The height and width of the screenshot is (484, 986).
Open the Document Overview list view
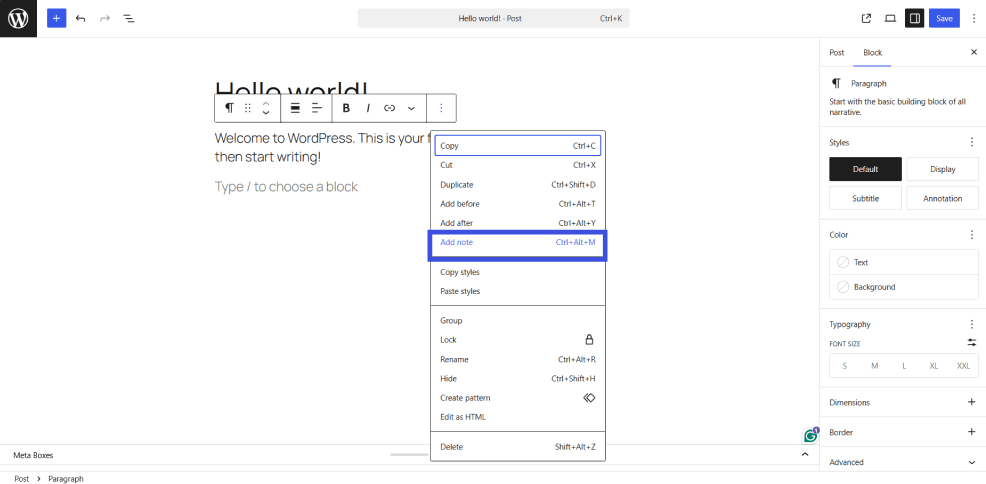pos(129,18)
